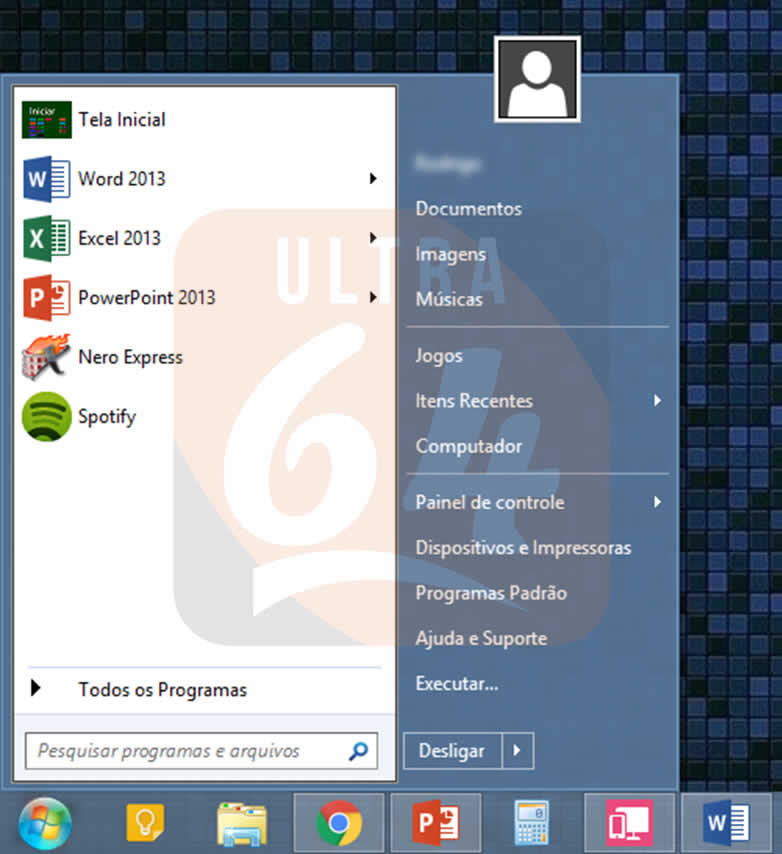The image size is (782, 854).
Task: Click the Desligar shutdown button
Action: pyautogui.click(x=451, y=751)
